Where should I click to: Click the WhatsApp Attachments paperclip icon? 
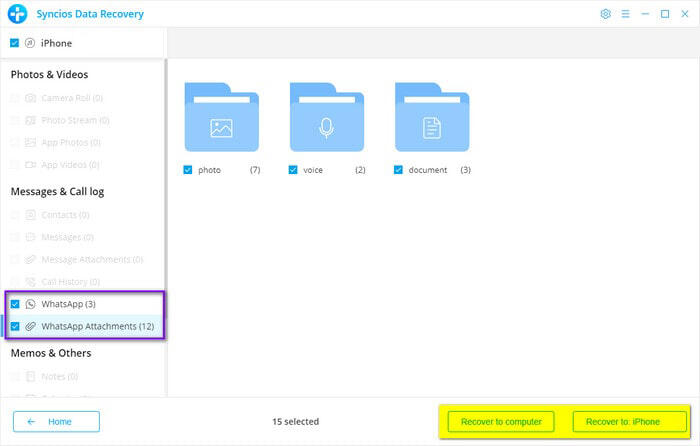click(30, 326)
